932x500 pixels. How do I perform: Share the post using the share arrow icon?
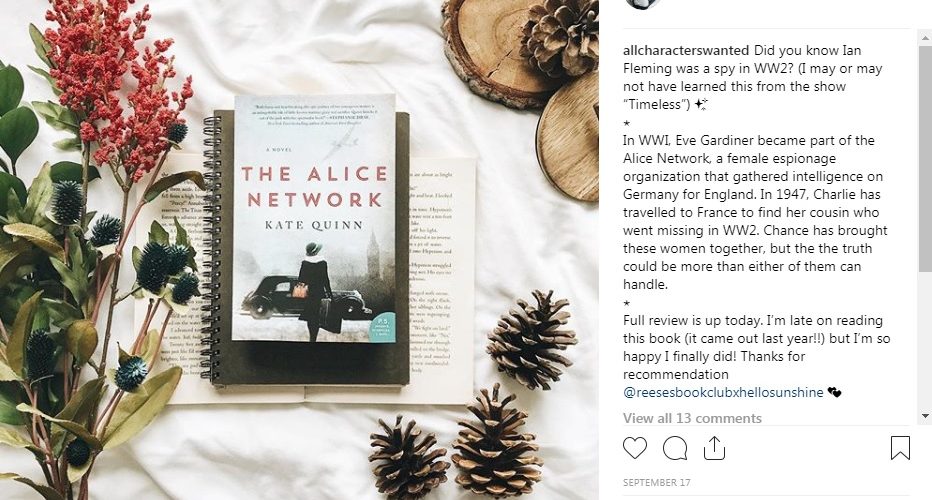714,448
